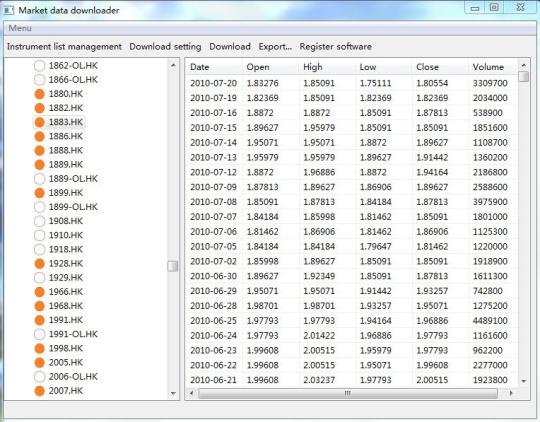The width and height of the screenshot is (540, 422).
Task: Click the data table scroll up arrow
Action: click(x=524, y=65)
